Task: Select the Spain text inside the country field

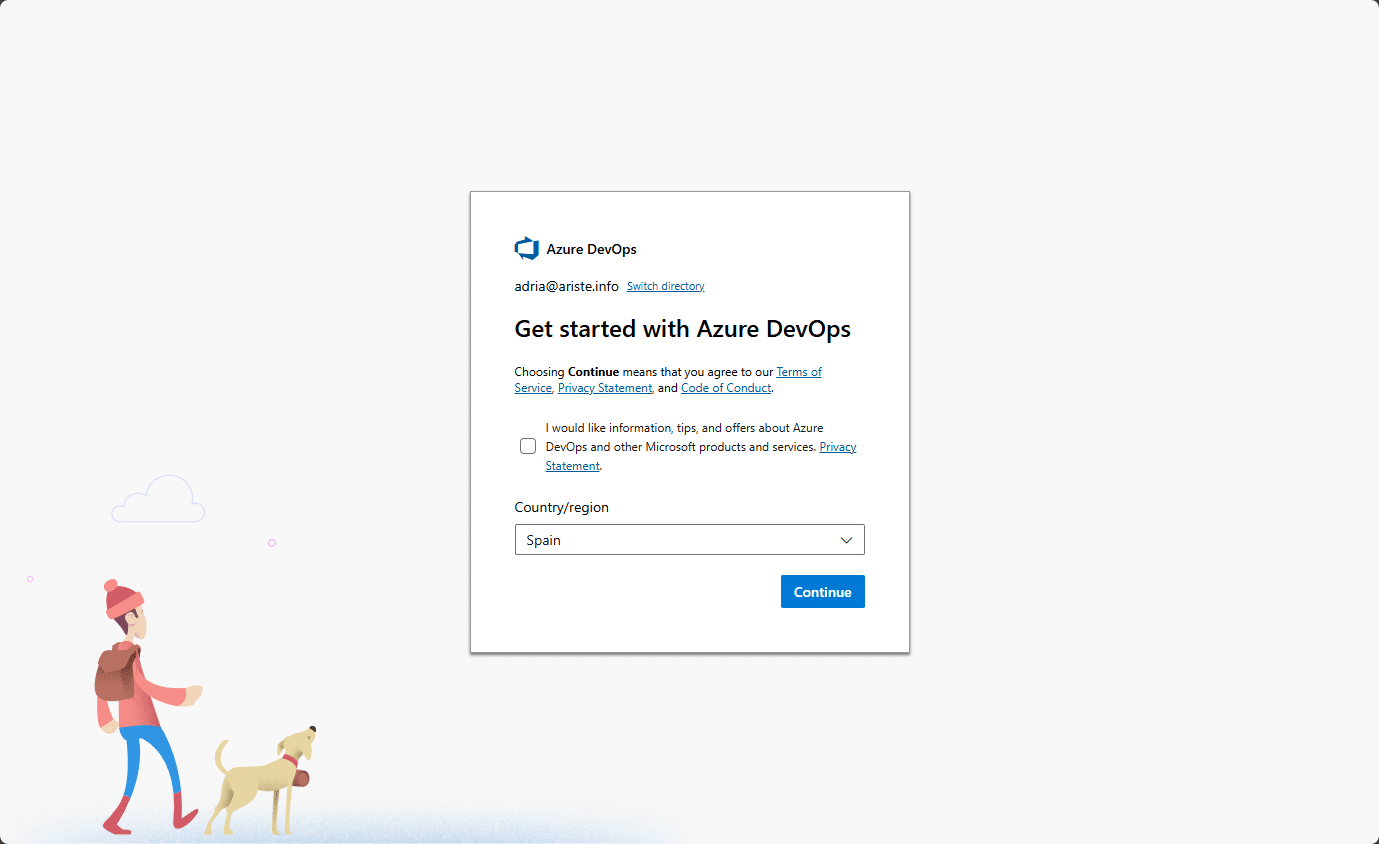Action: pyautogui.click(x=543, y=540)
